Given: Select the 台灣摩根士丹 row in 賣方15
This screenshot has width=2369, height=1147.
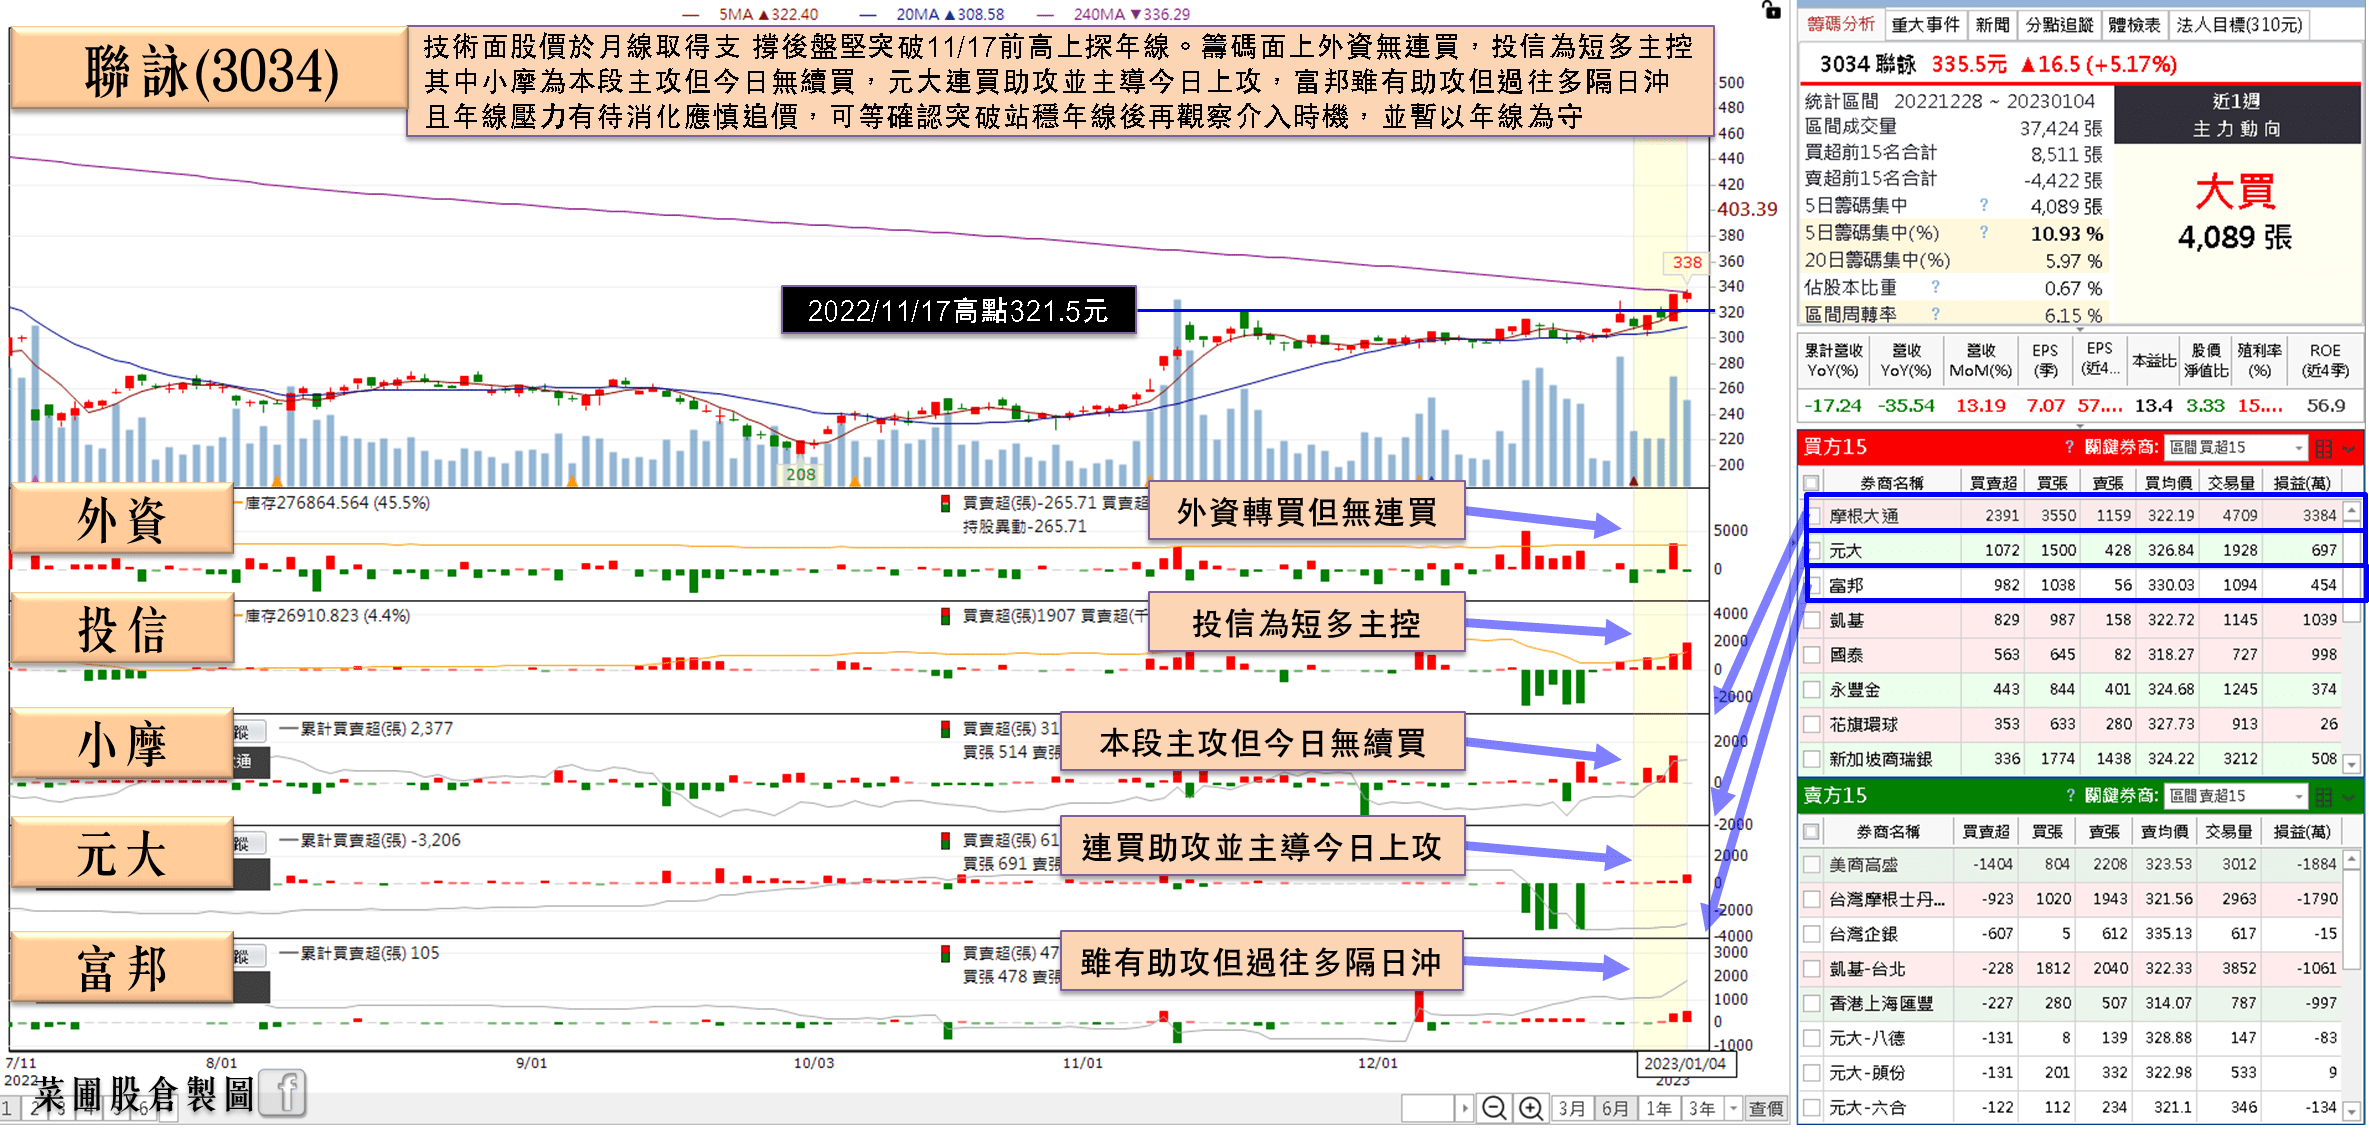Looking at the screenshot, I should [x=2071, y=899].
